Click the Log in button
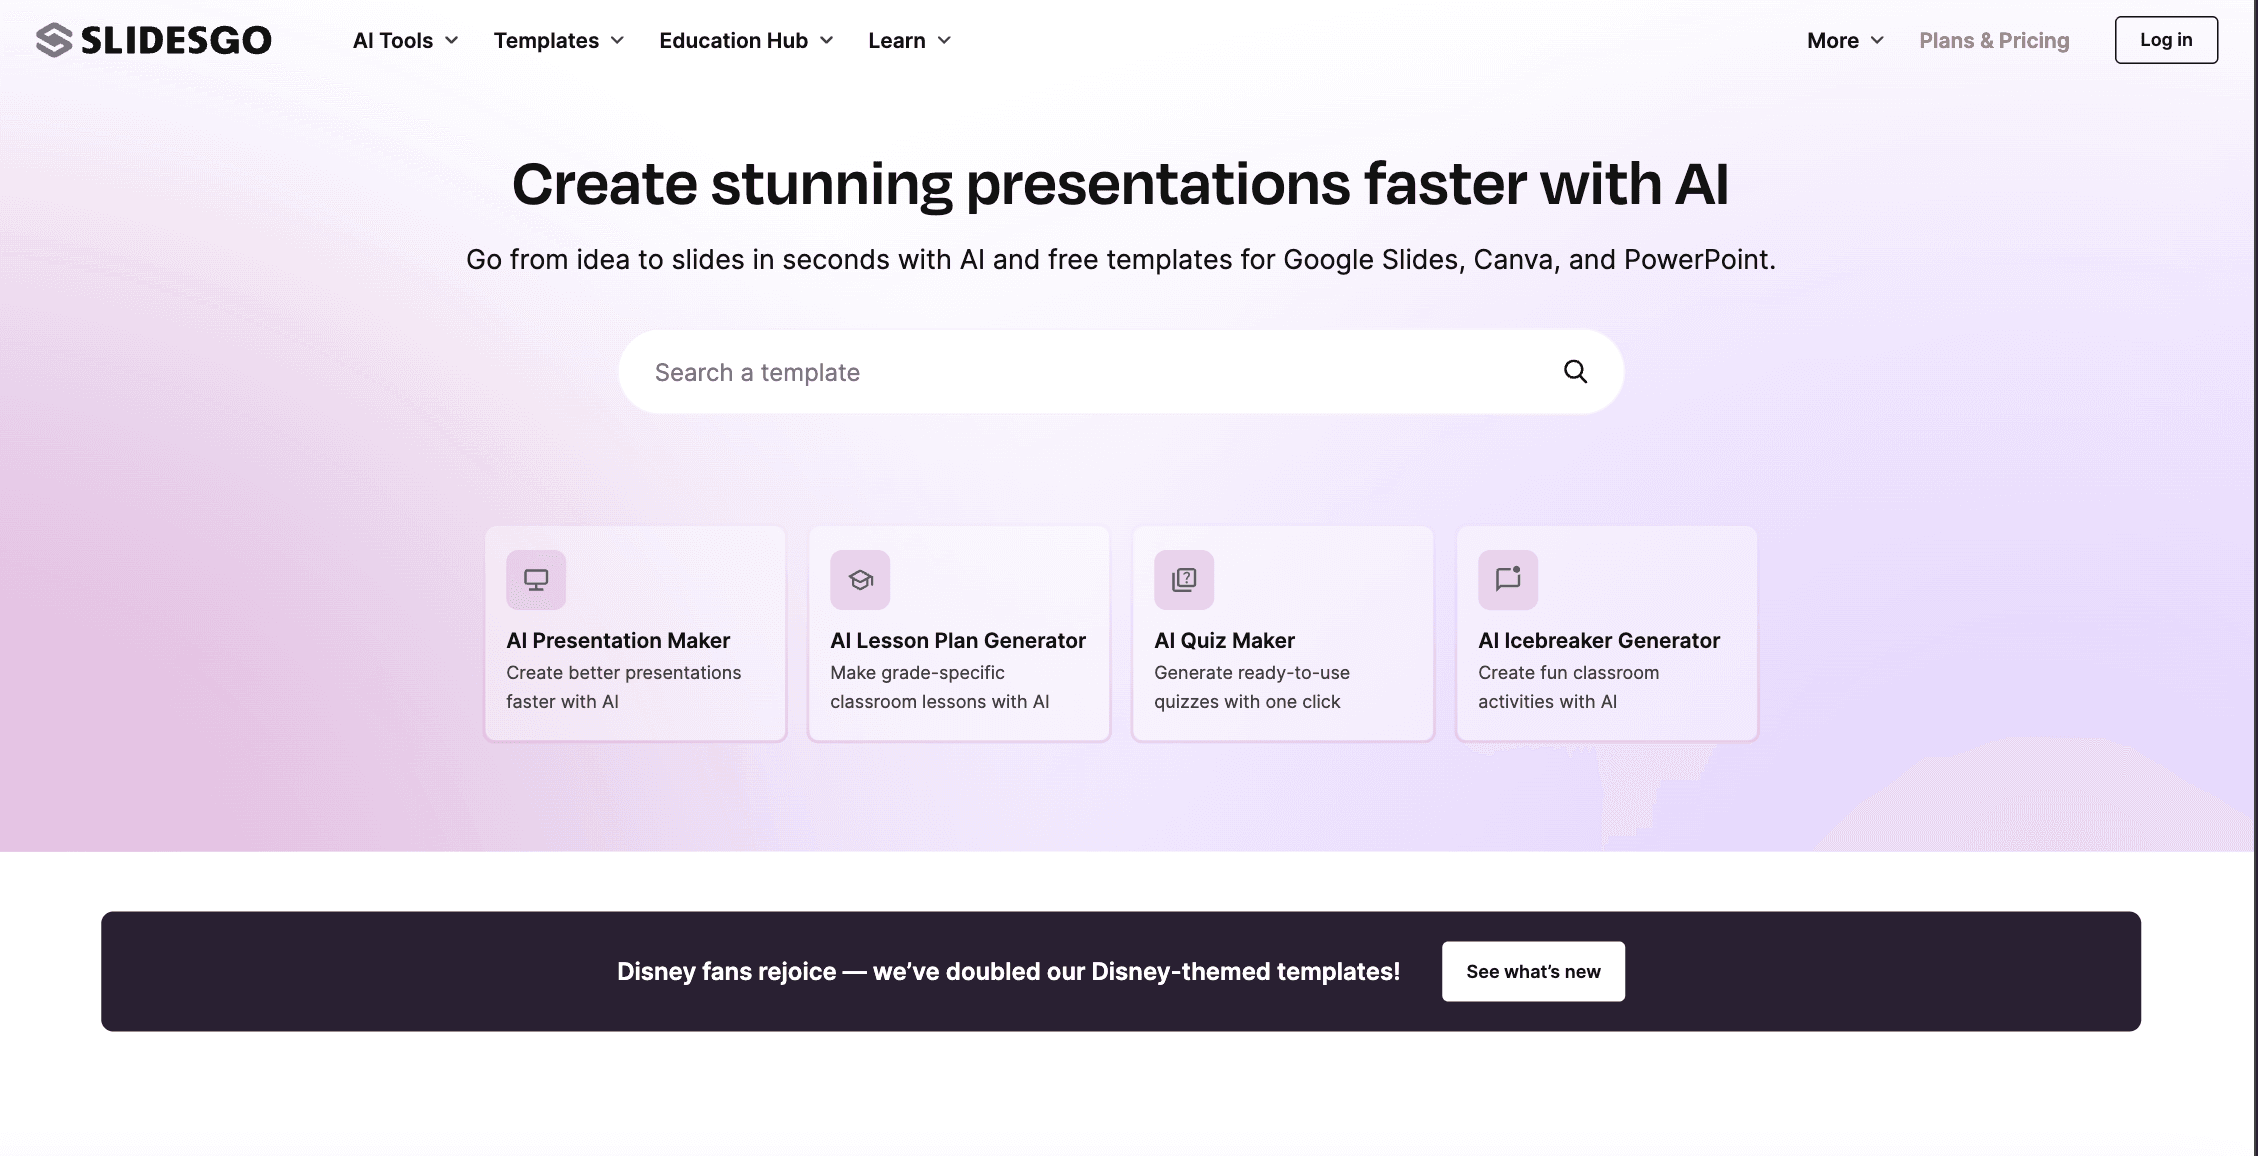Image resolution: width=2258 pixels, height=1156 pixels. 2166,40
